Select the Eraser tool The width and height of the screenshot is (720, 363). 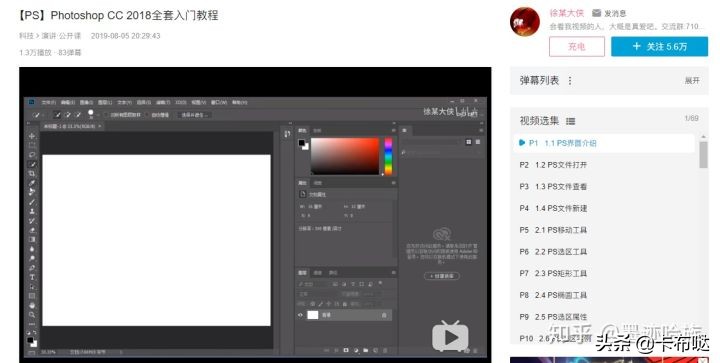[x=32, y=230]
